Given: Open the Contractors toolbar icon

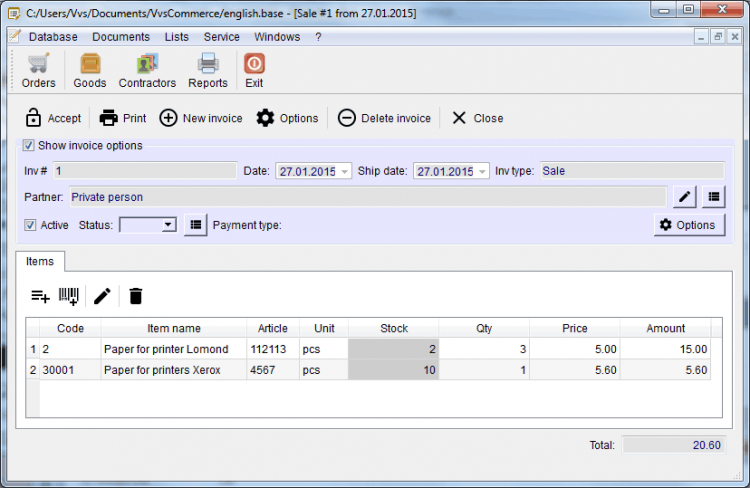Looking at the screenshot, I should (147, 64).
